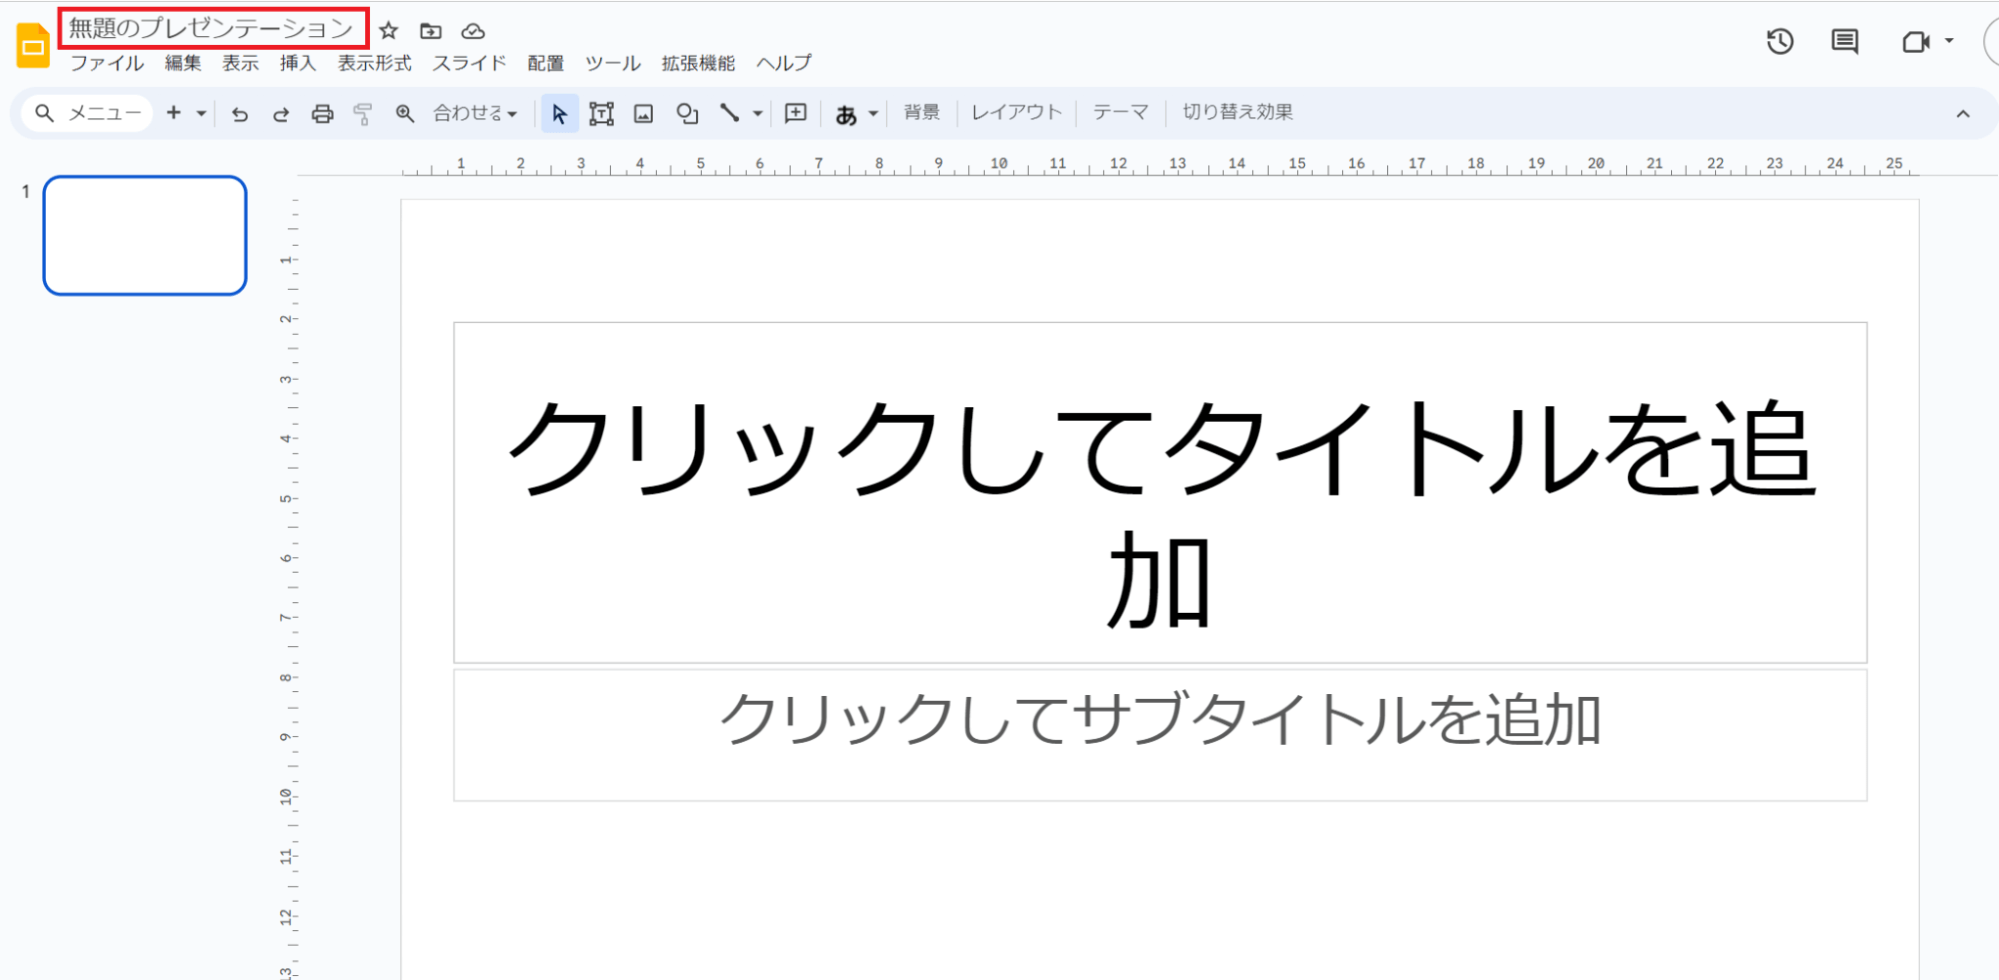Select slide 1 thumbnail
Viewport: 1999px width, 980px height.
(x=145, y=236)
